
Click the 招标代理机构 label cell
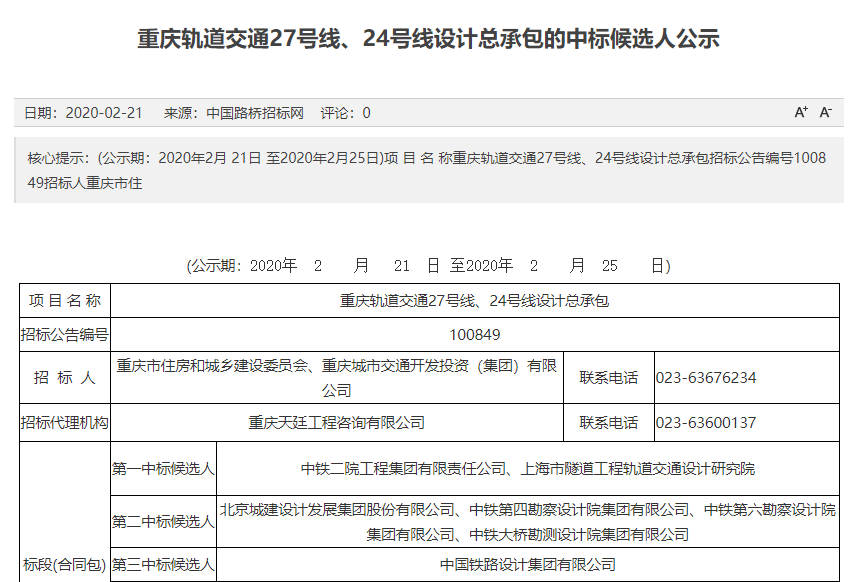tap(65, 423)
